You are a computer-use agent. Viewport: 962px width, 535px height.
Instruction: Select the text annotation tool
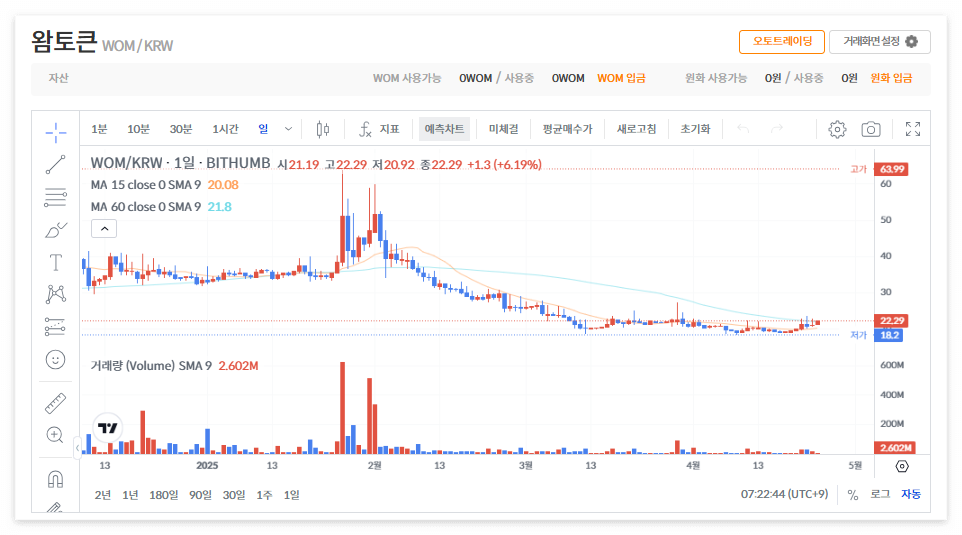[x=55, y=263]
